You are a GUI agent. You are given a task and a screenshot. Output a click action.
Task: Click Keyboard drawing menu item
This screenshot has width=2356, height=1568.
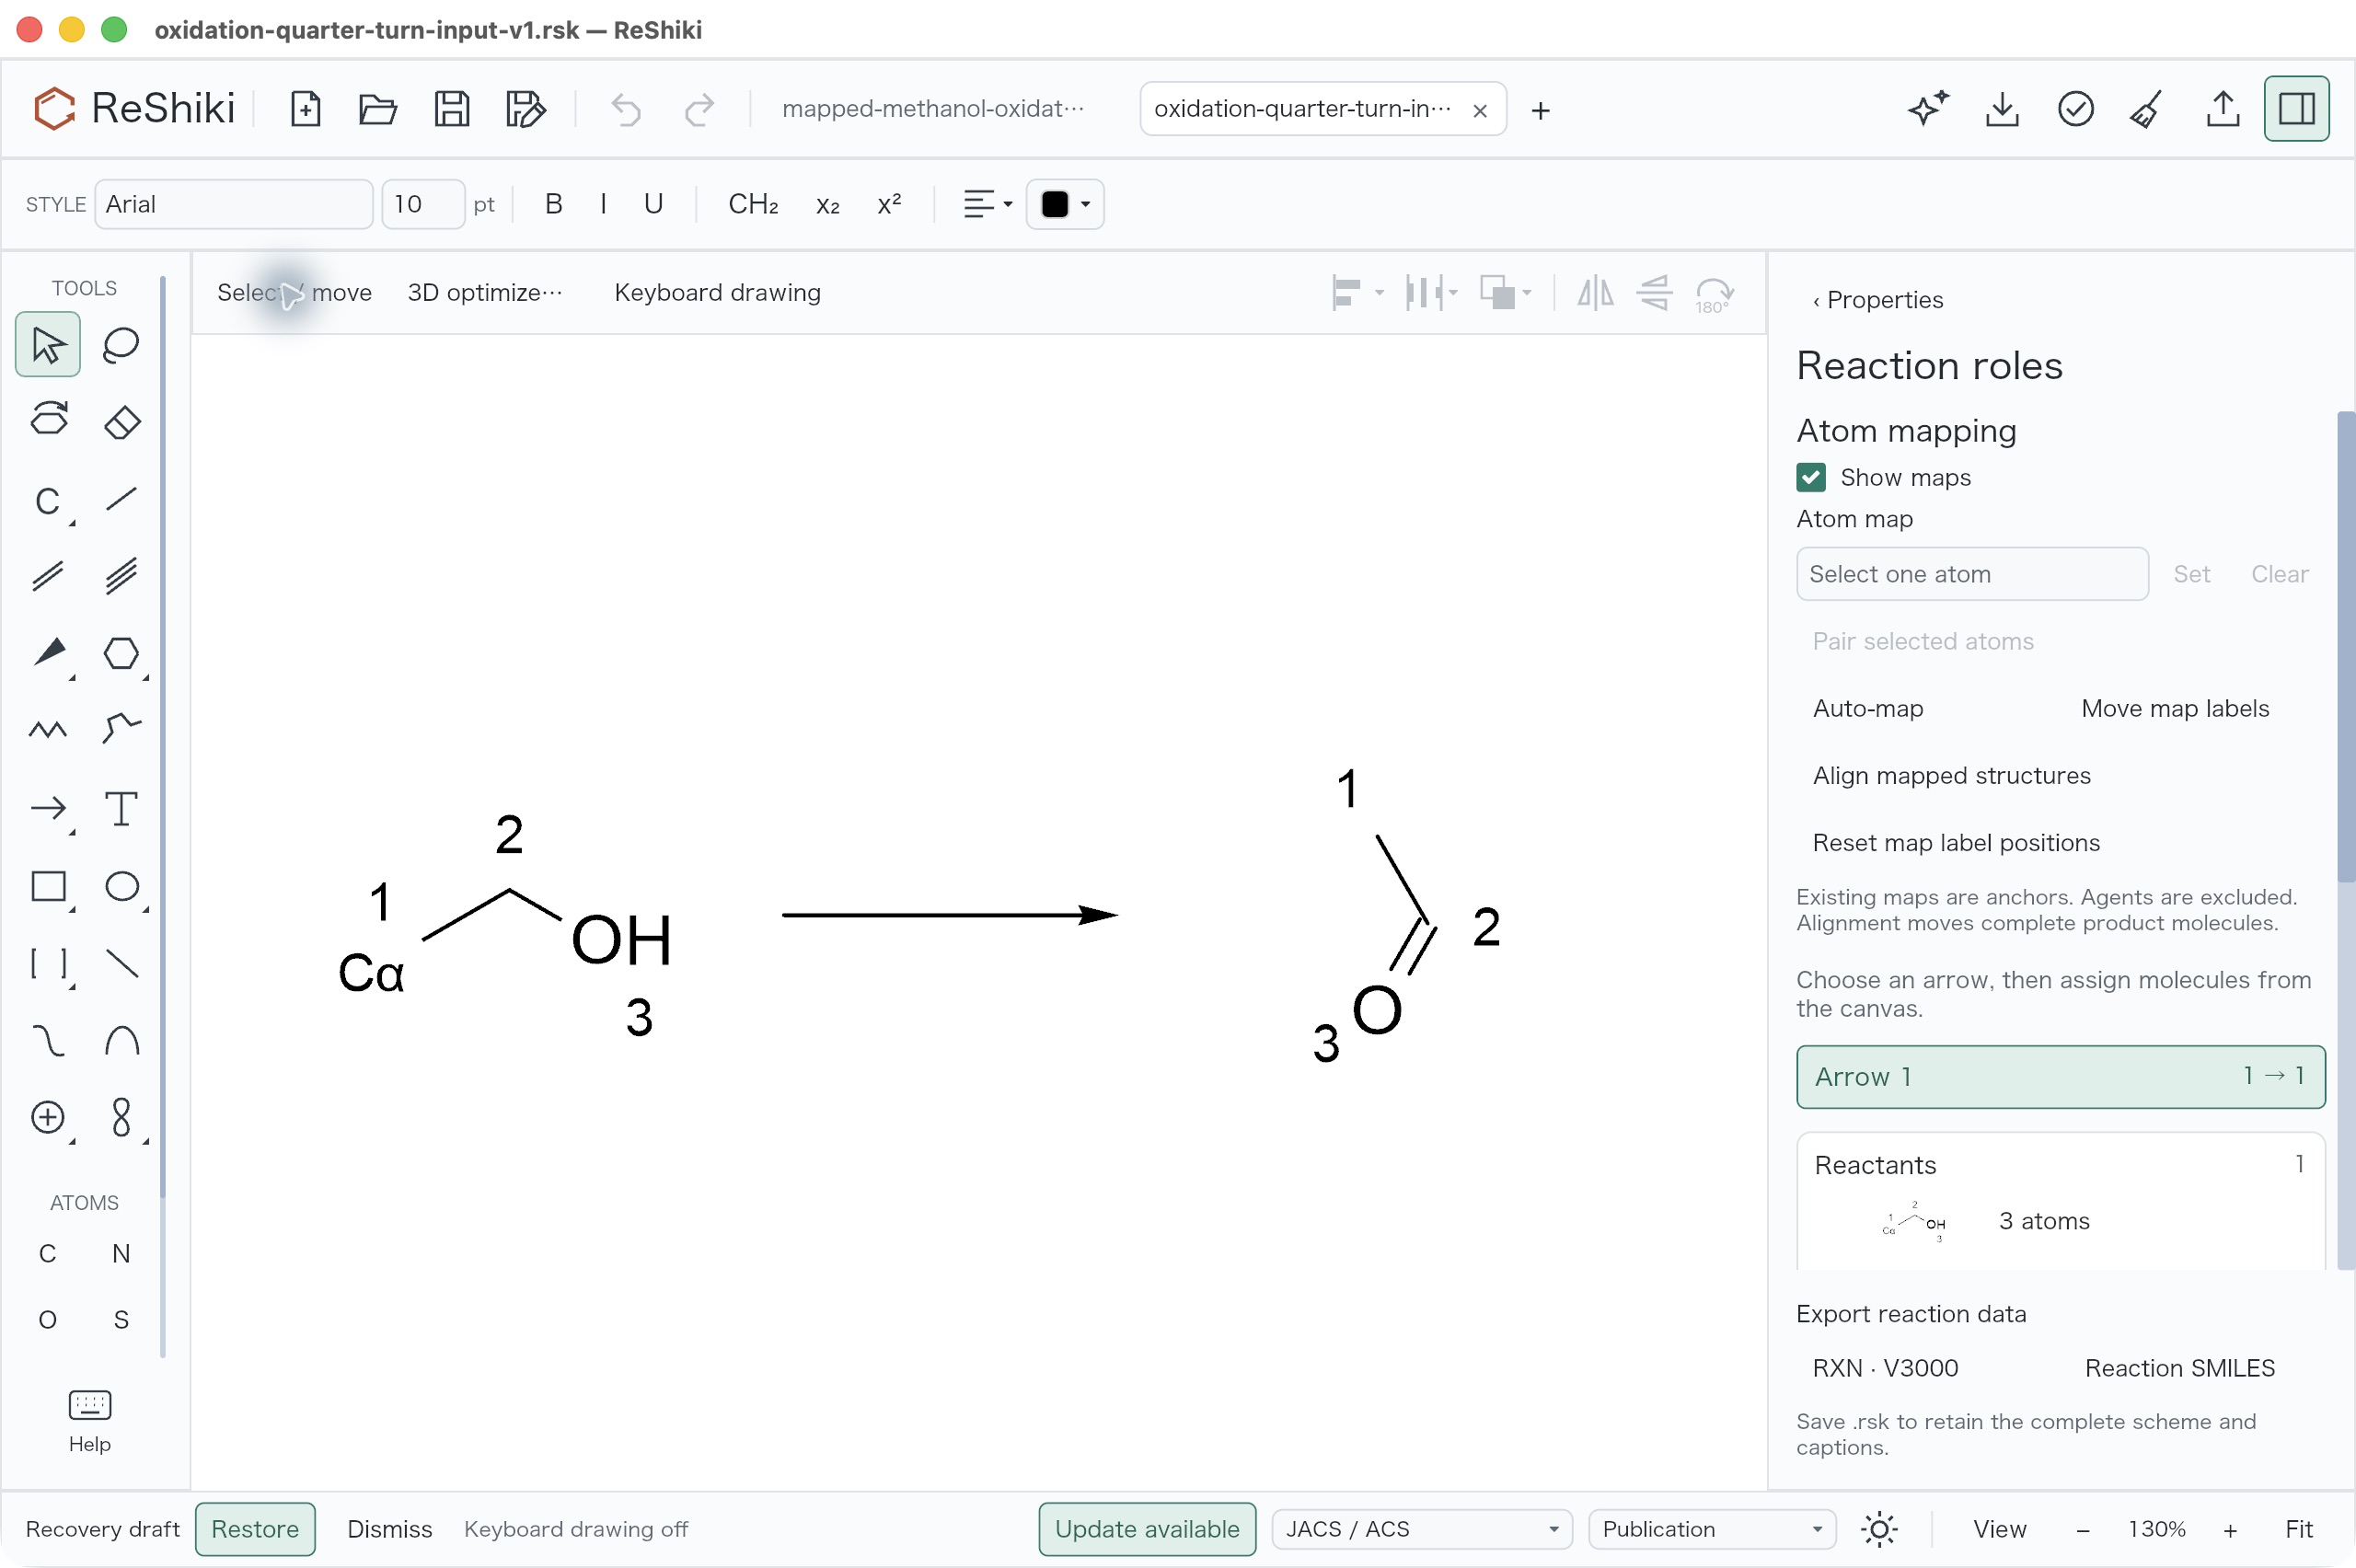point(717,292)
